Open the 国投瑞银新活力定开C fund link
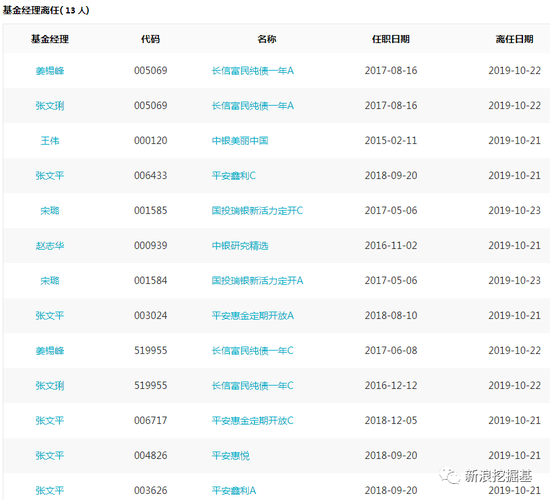The height and width of the screenshot is (500, 550). pos(257,211)
